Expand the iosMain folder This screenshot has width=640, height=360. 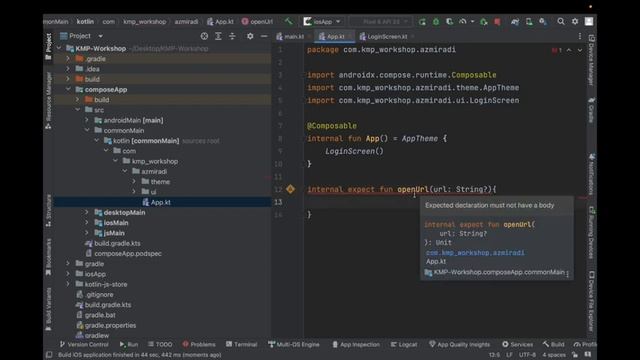[x=87, y=222]
